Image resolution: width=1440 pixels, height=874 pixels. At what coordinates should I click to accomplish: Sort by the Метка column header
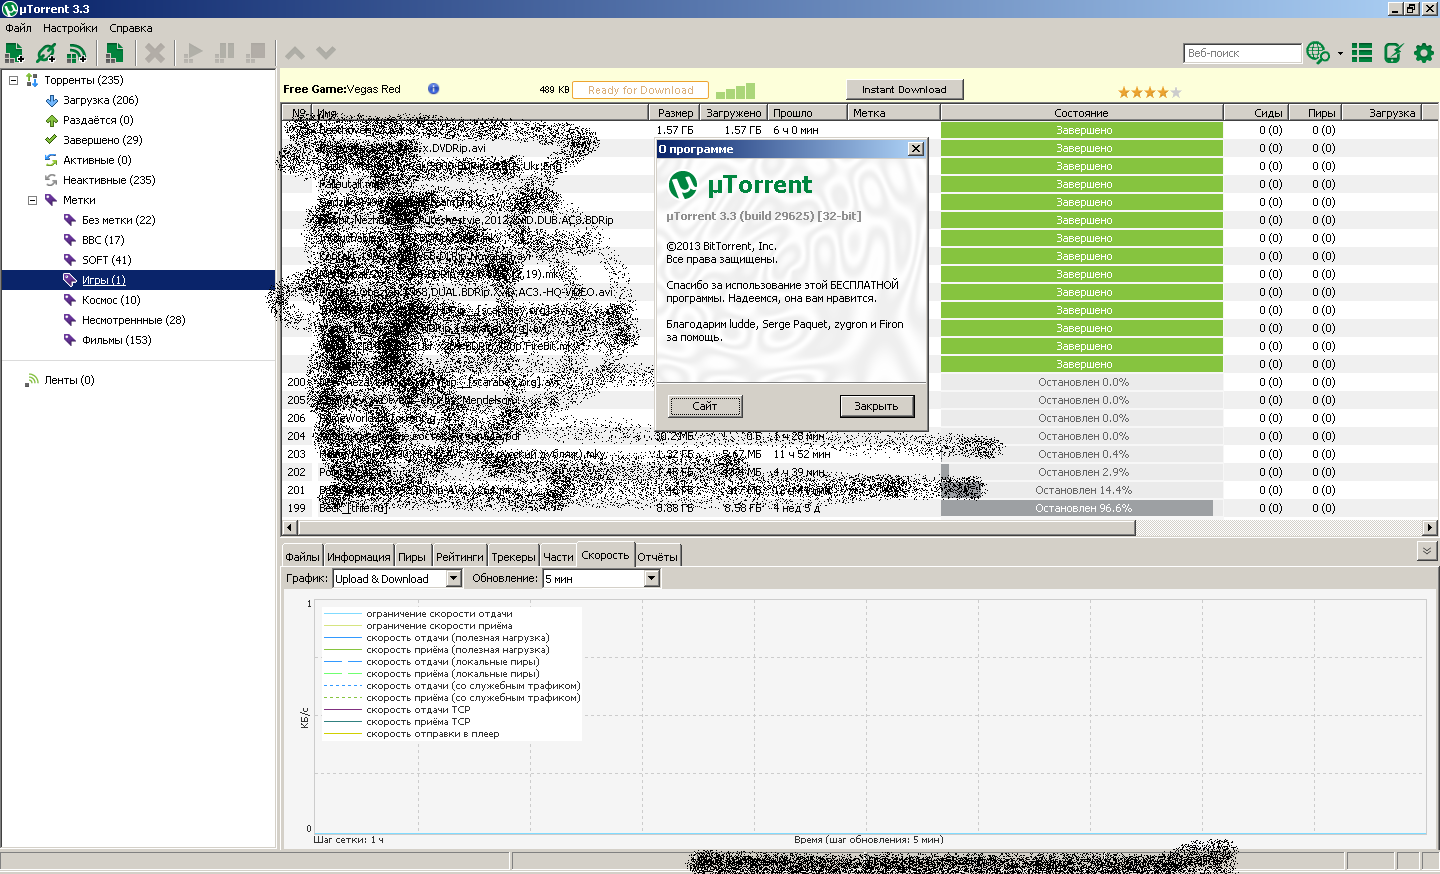point(893,113)
